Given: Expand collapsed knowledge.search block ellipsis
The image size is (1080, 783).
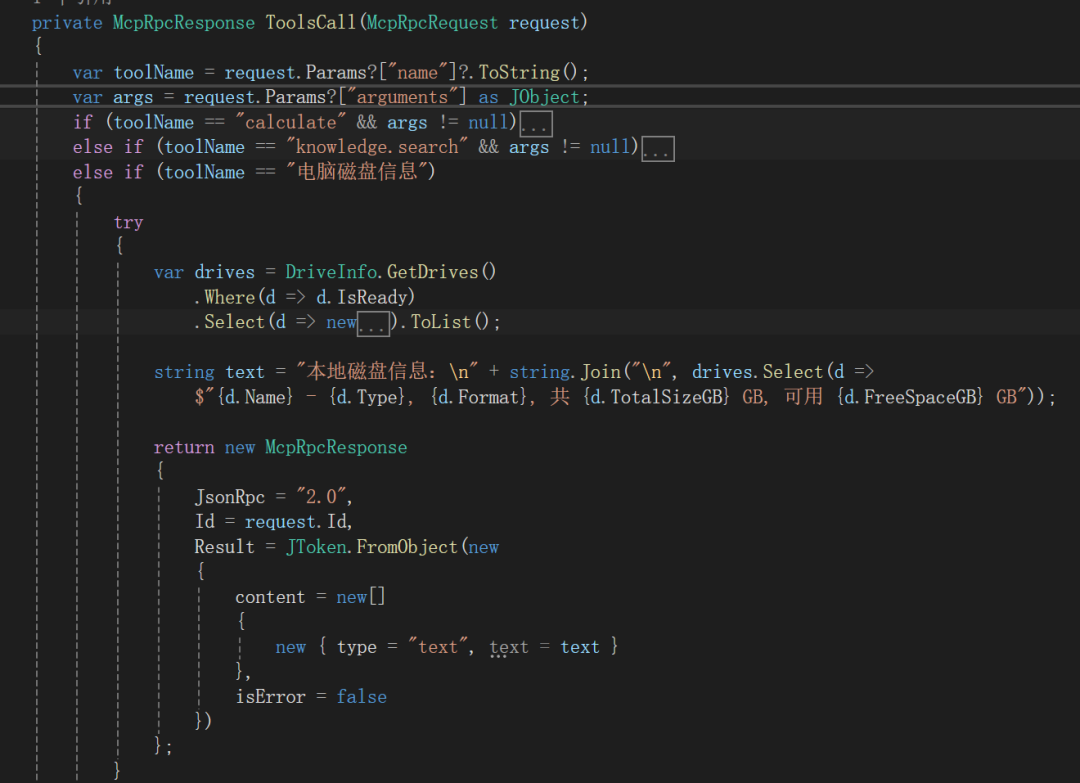Looking at the screenshot, I should [657, 149].
